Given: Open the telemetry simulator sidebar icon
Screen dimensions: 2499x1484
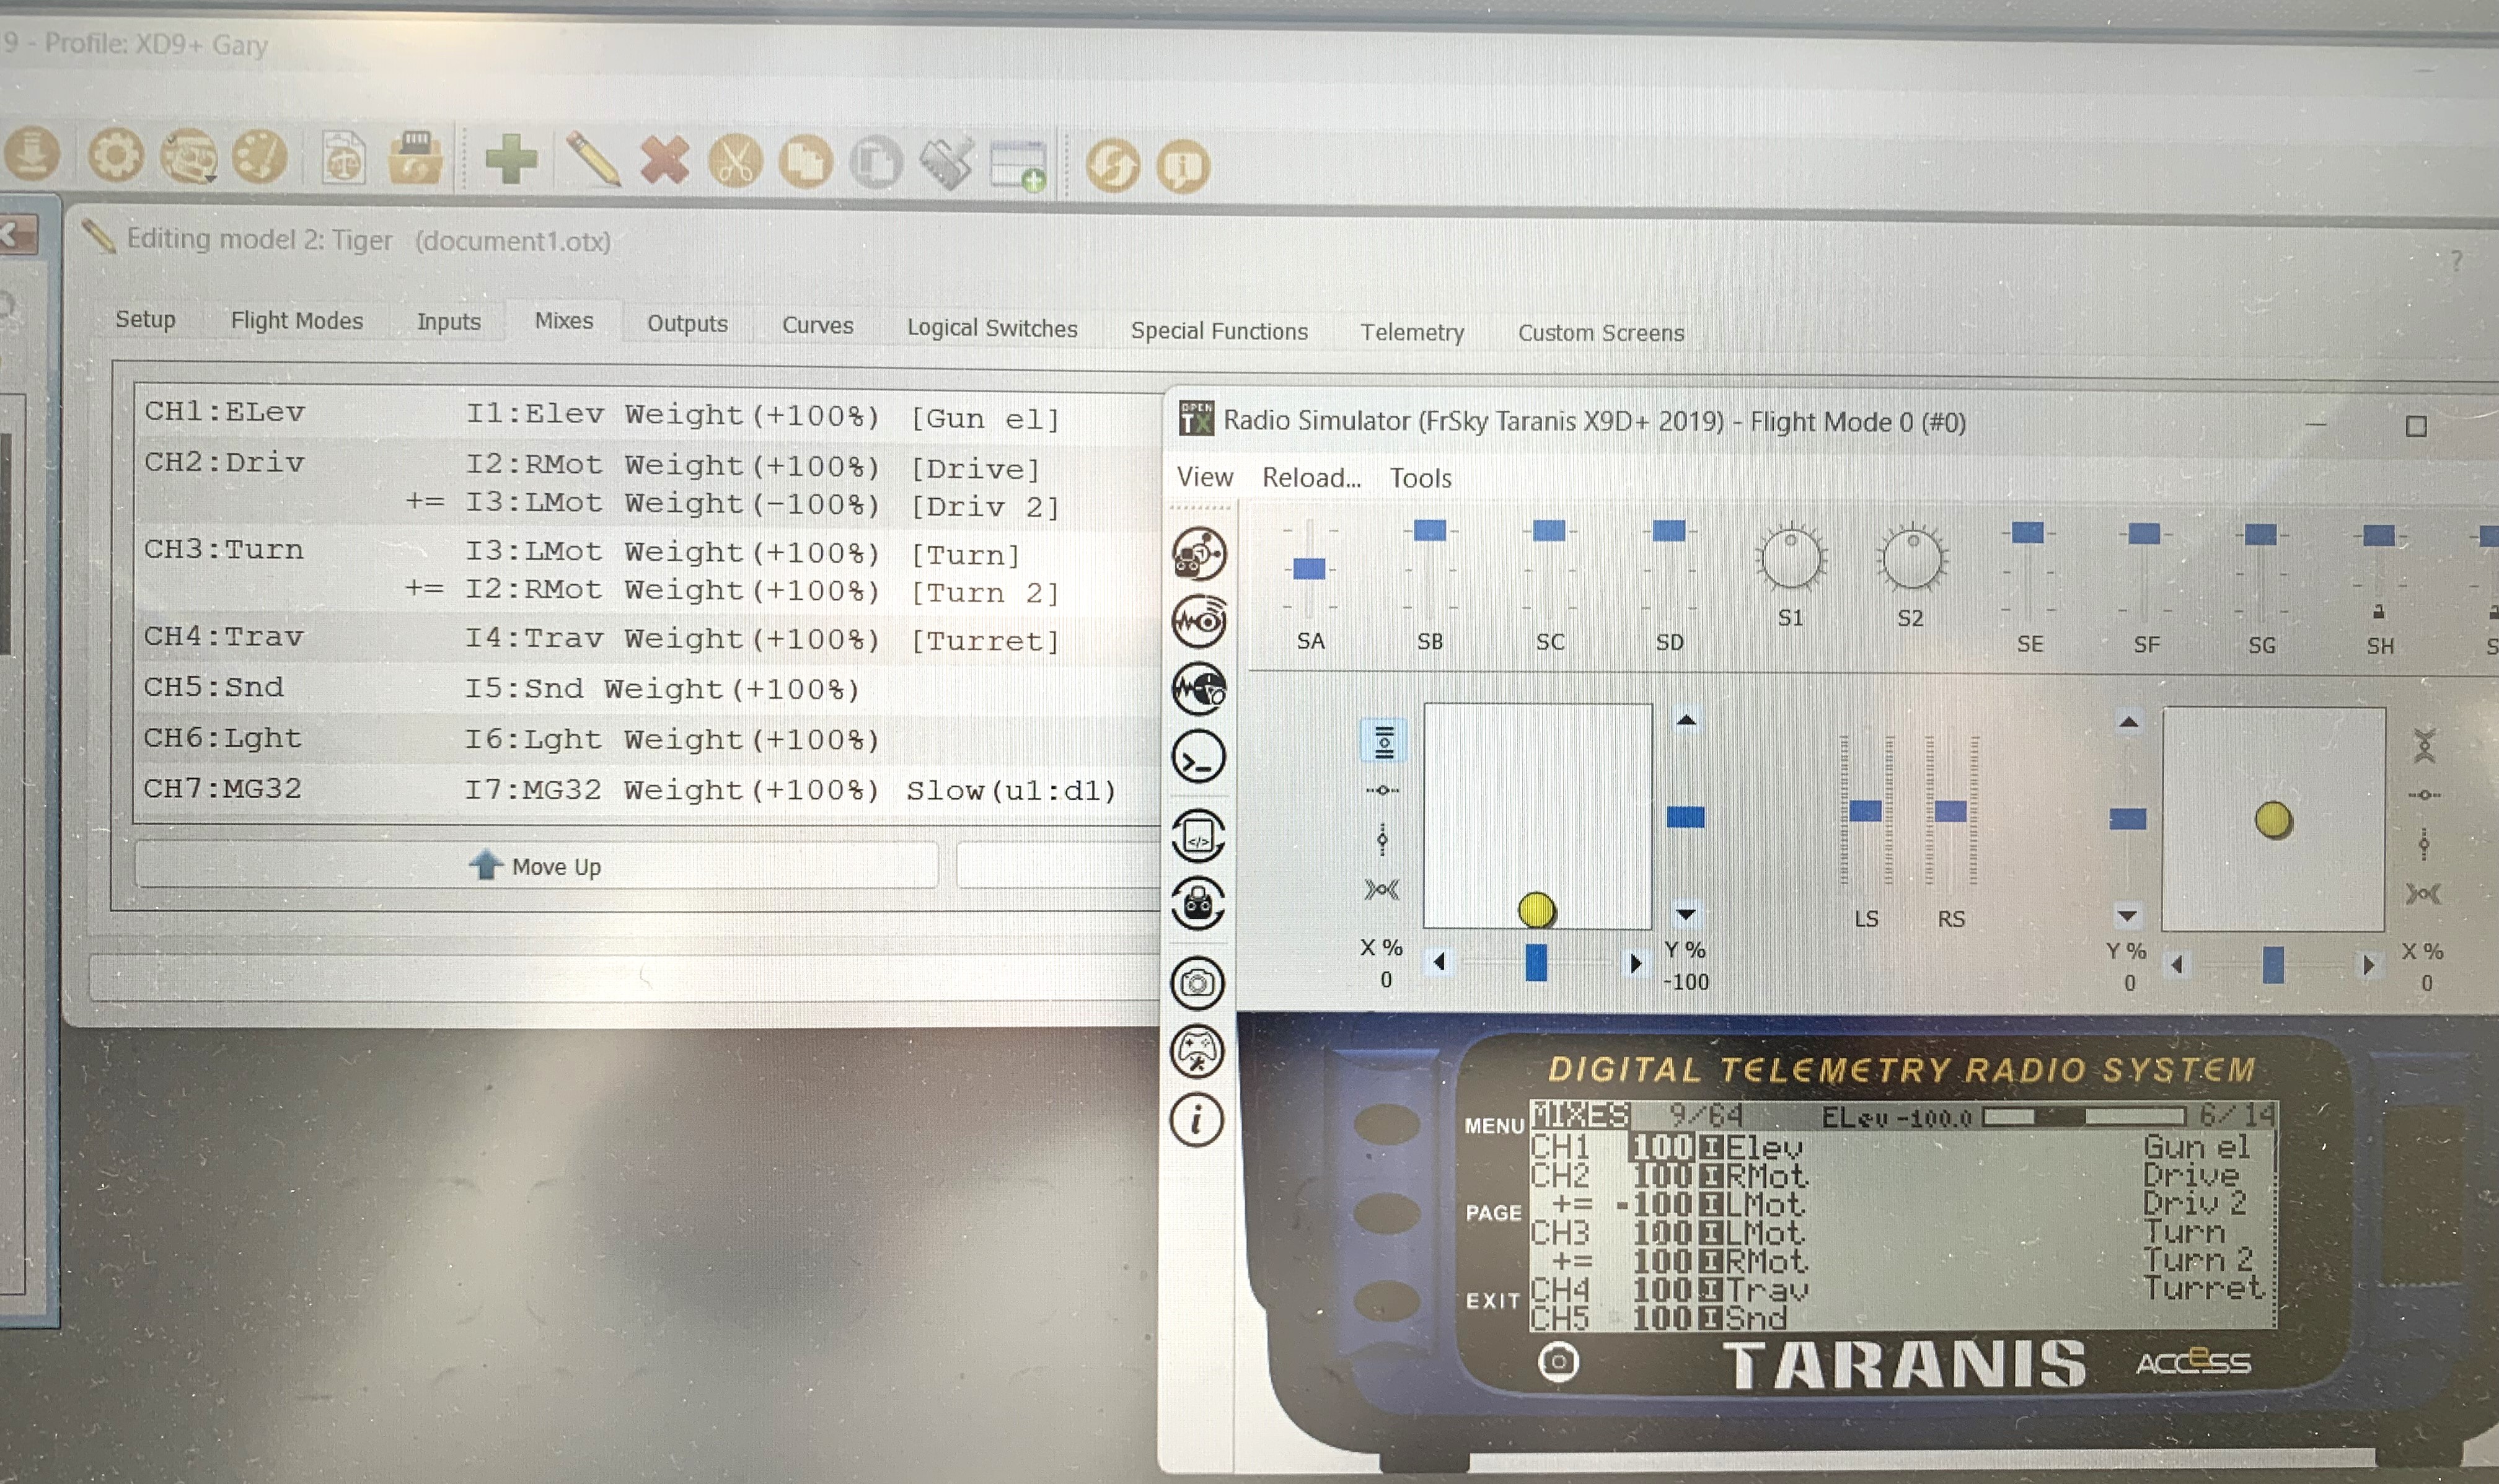Looking at the screenshot, I should click(x=1199, y=621).
